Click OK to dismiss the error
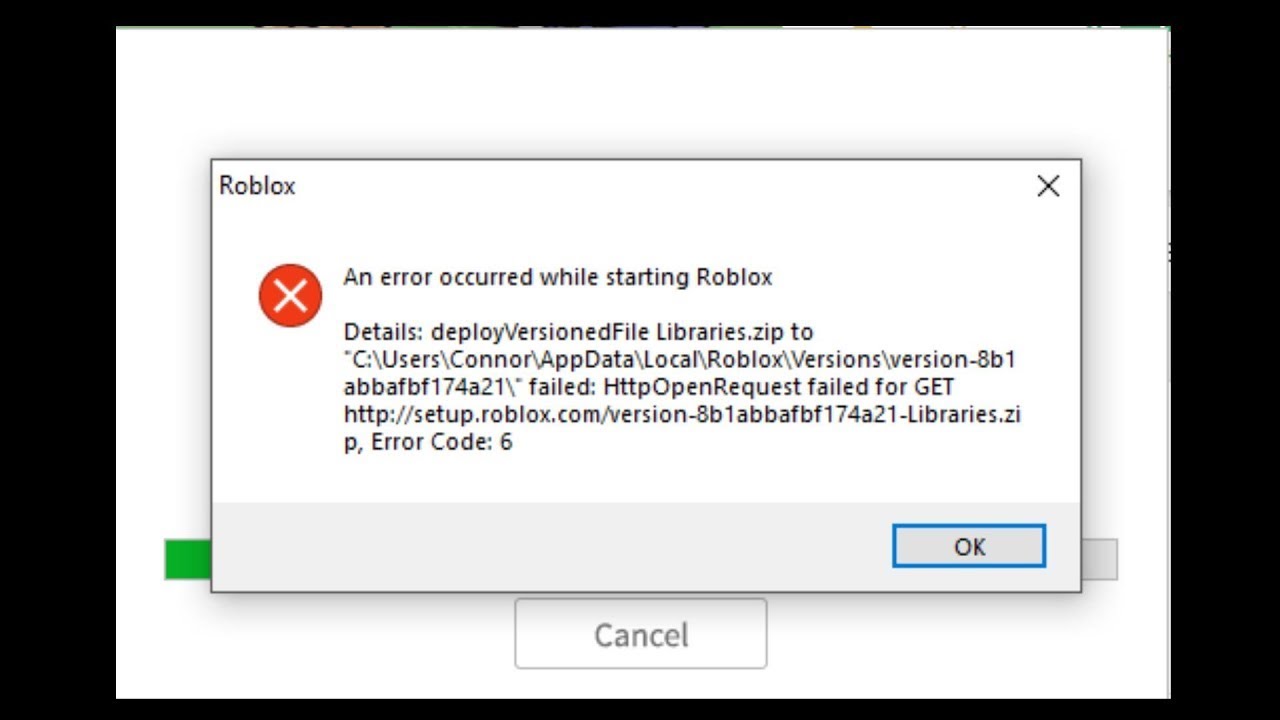This screenshot has width=1280, height=720. tap(969, 547)
